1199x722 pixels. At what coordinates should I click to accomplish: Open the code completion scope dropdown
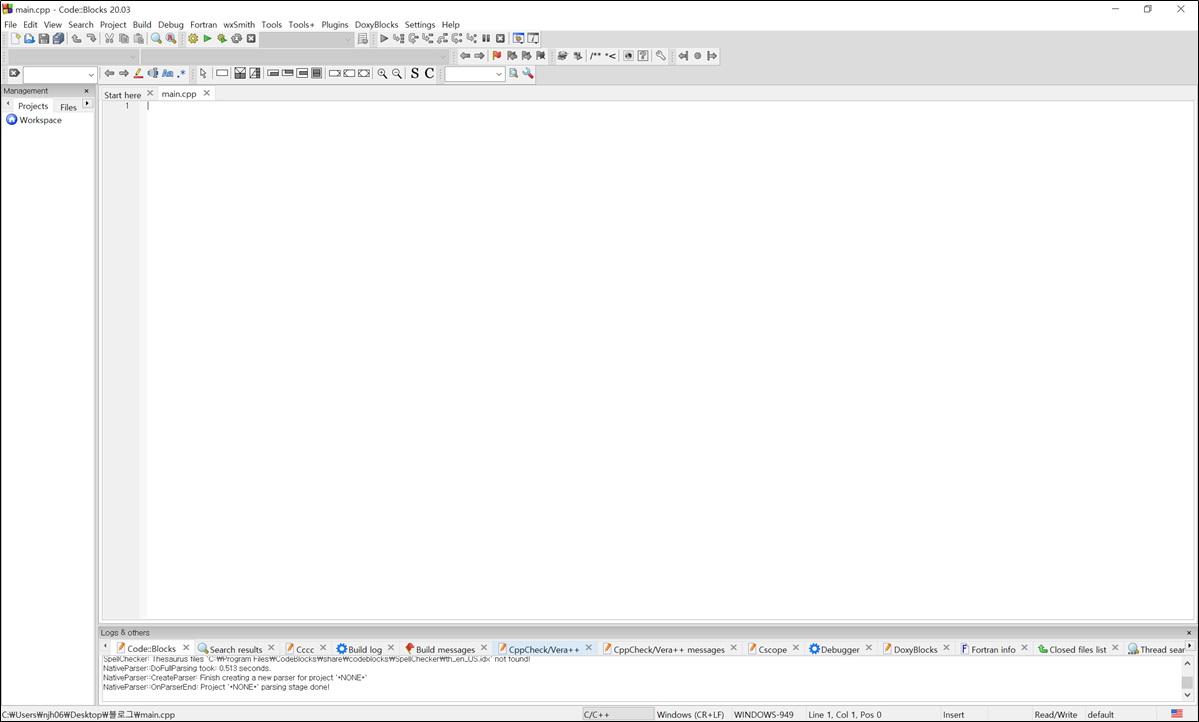(133, 57)
